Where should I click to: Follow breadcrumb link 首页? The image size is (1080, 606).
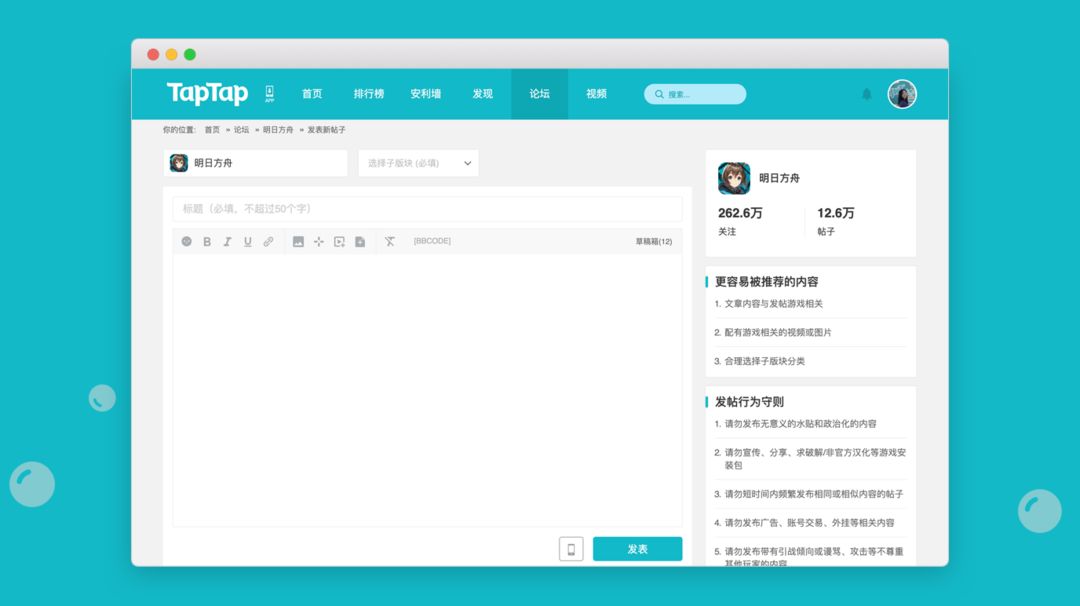point(212,129)
